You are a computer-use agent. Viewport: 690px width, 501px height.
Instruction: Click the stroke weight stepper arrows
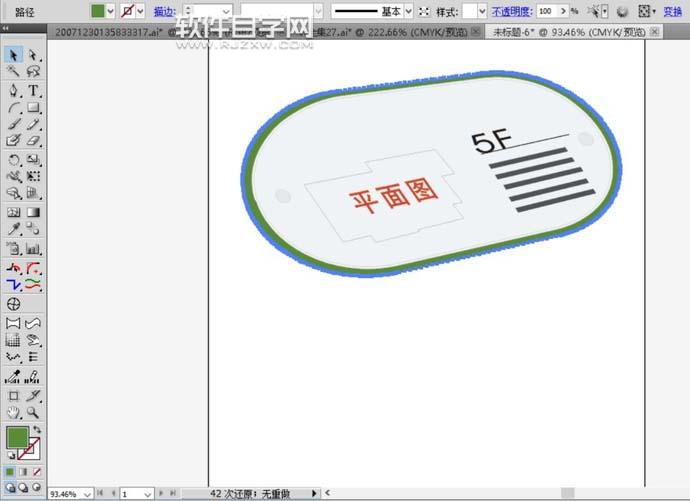pos(188,11)
